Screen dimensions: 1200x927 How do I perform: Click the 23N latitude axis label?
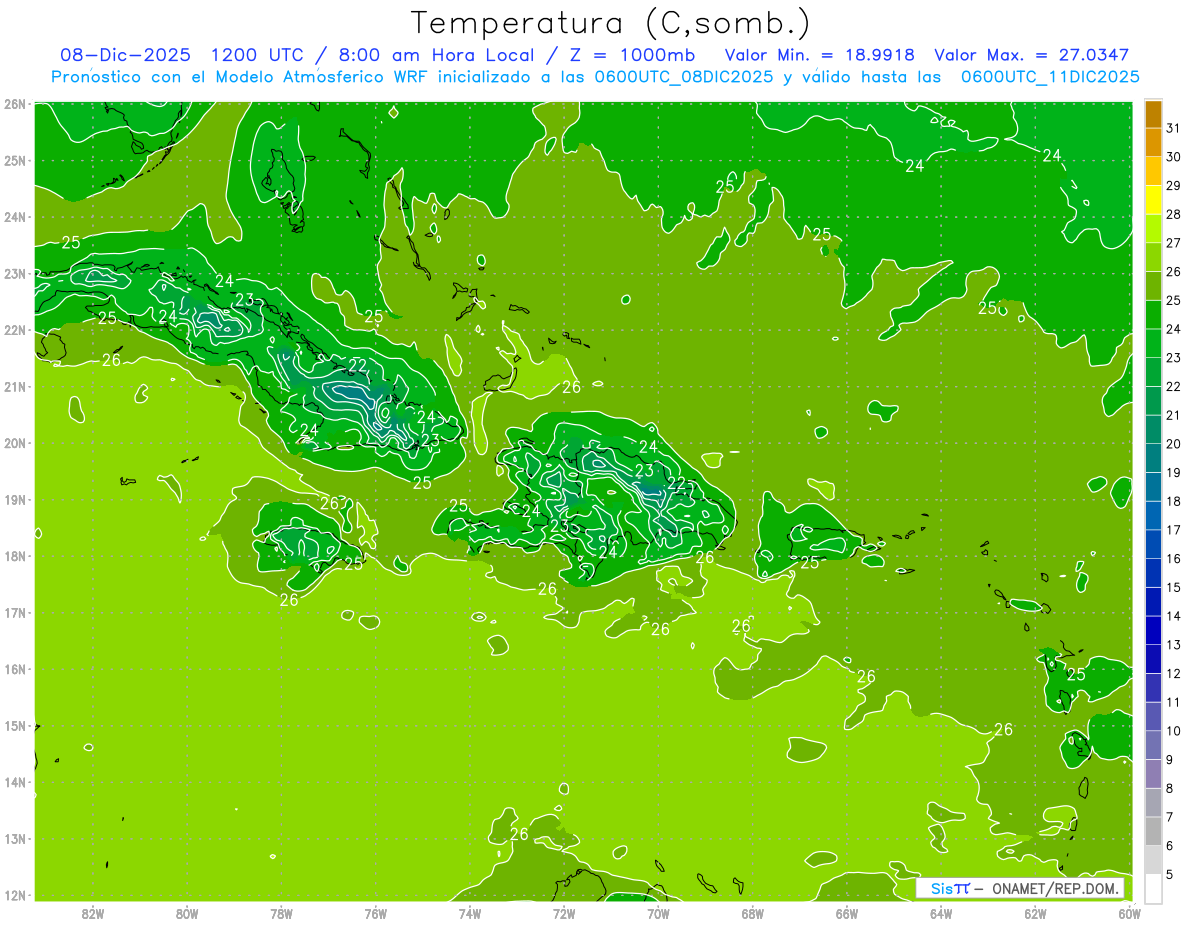coord(15,273)
